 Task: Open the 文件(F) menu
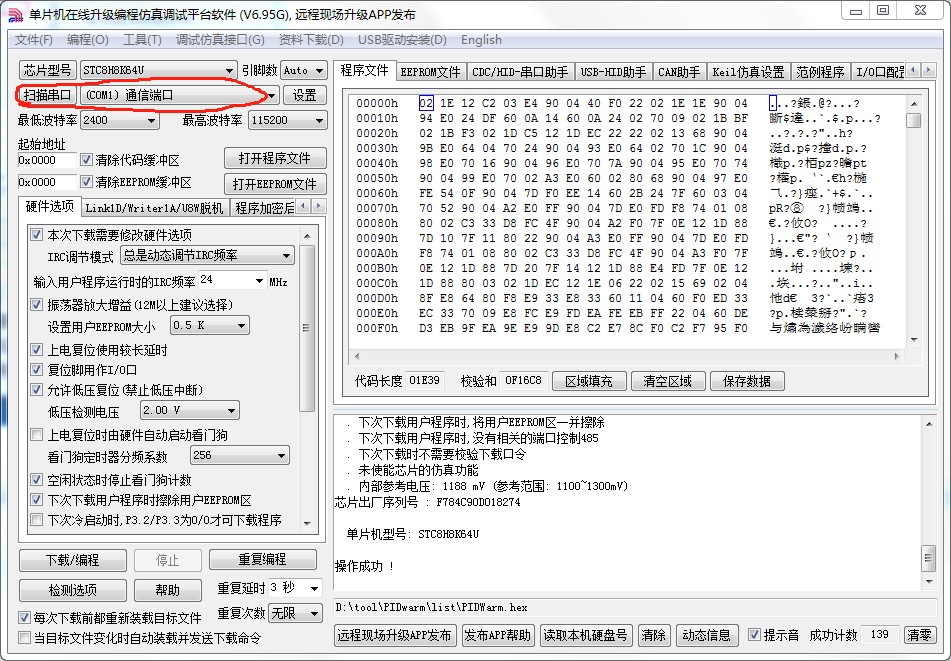tap(33, 40)
